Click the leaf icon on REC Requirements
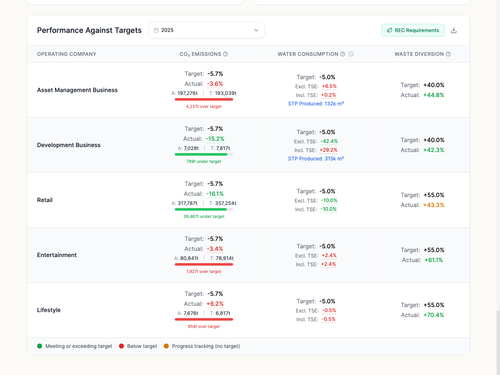This screenshot has width=500, height=375. [x=389, y=30]
